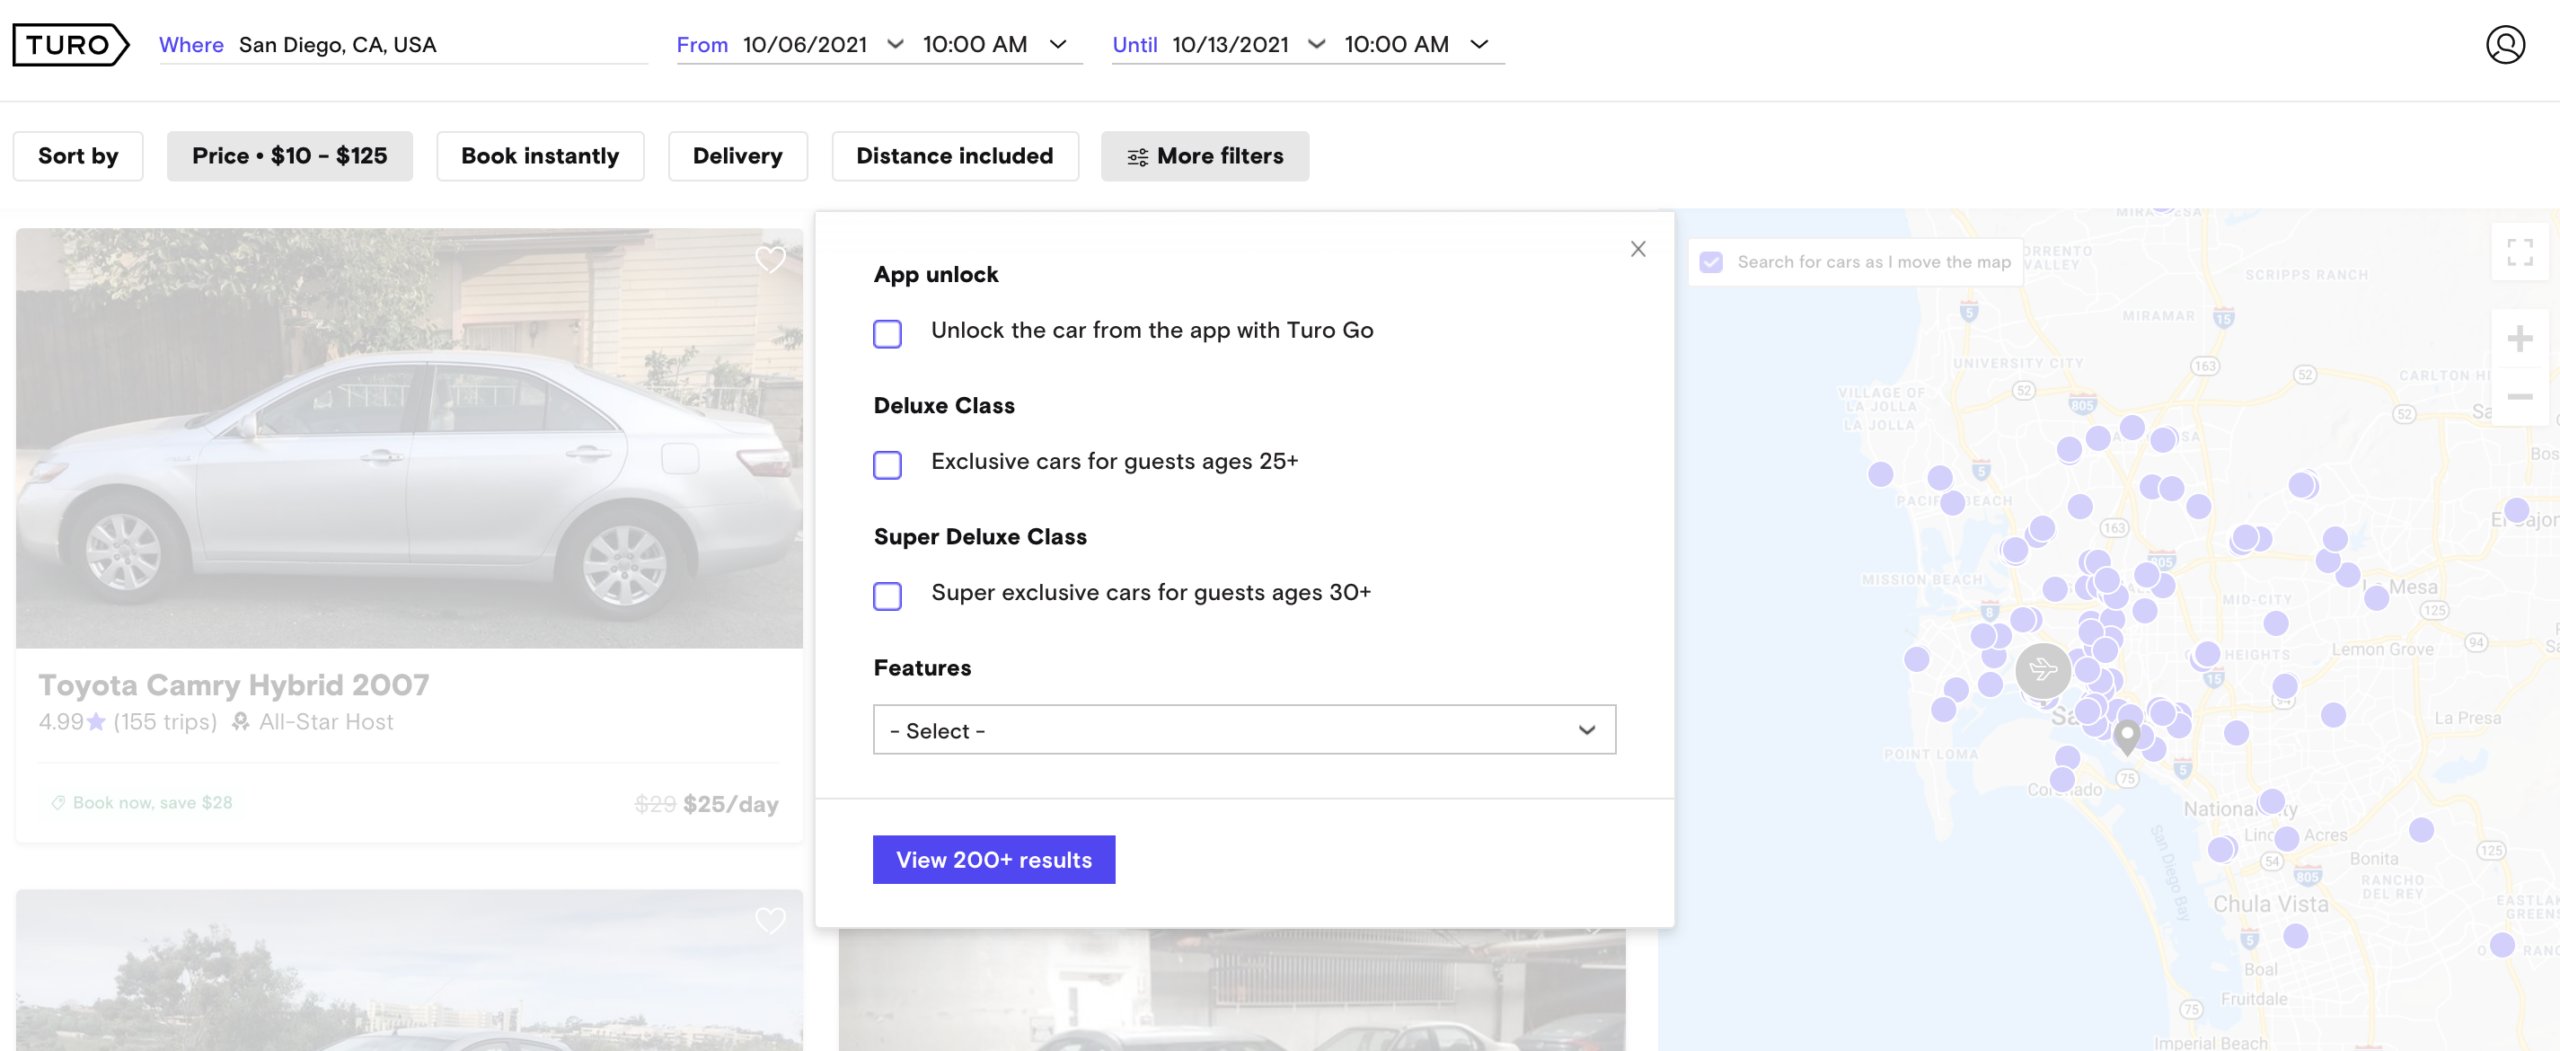The image size is (2560, 1051).
Task: Zoom out on the map
Action: click(2521, 398)
